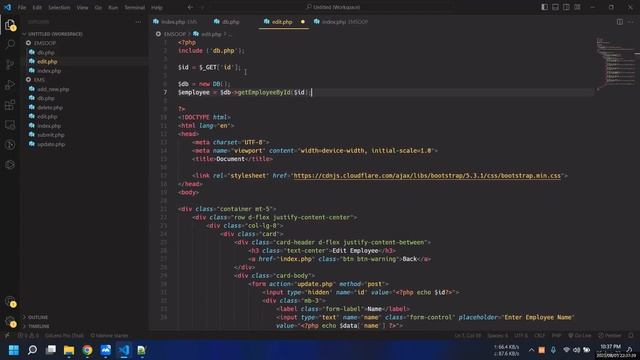The width and height of the screenshot is (640, 360).
Task: Open the Selection menu
Action: click(x=59, y=7)
